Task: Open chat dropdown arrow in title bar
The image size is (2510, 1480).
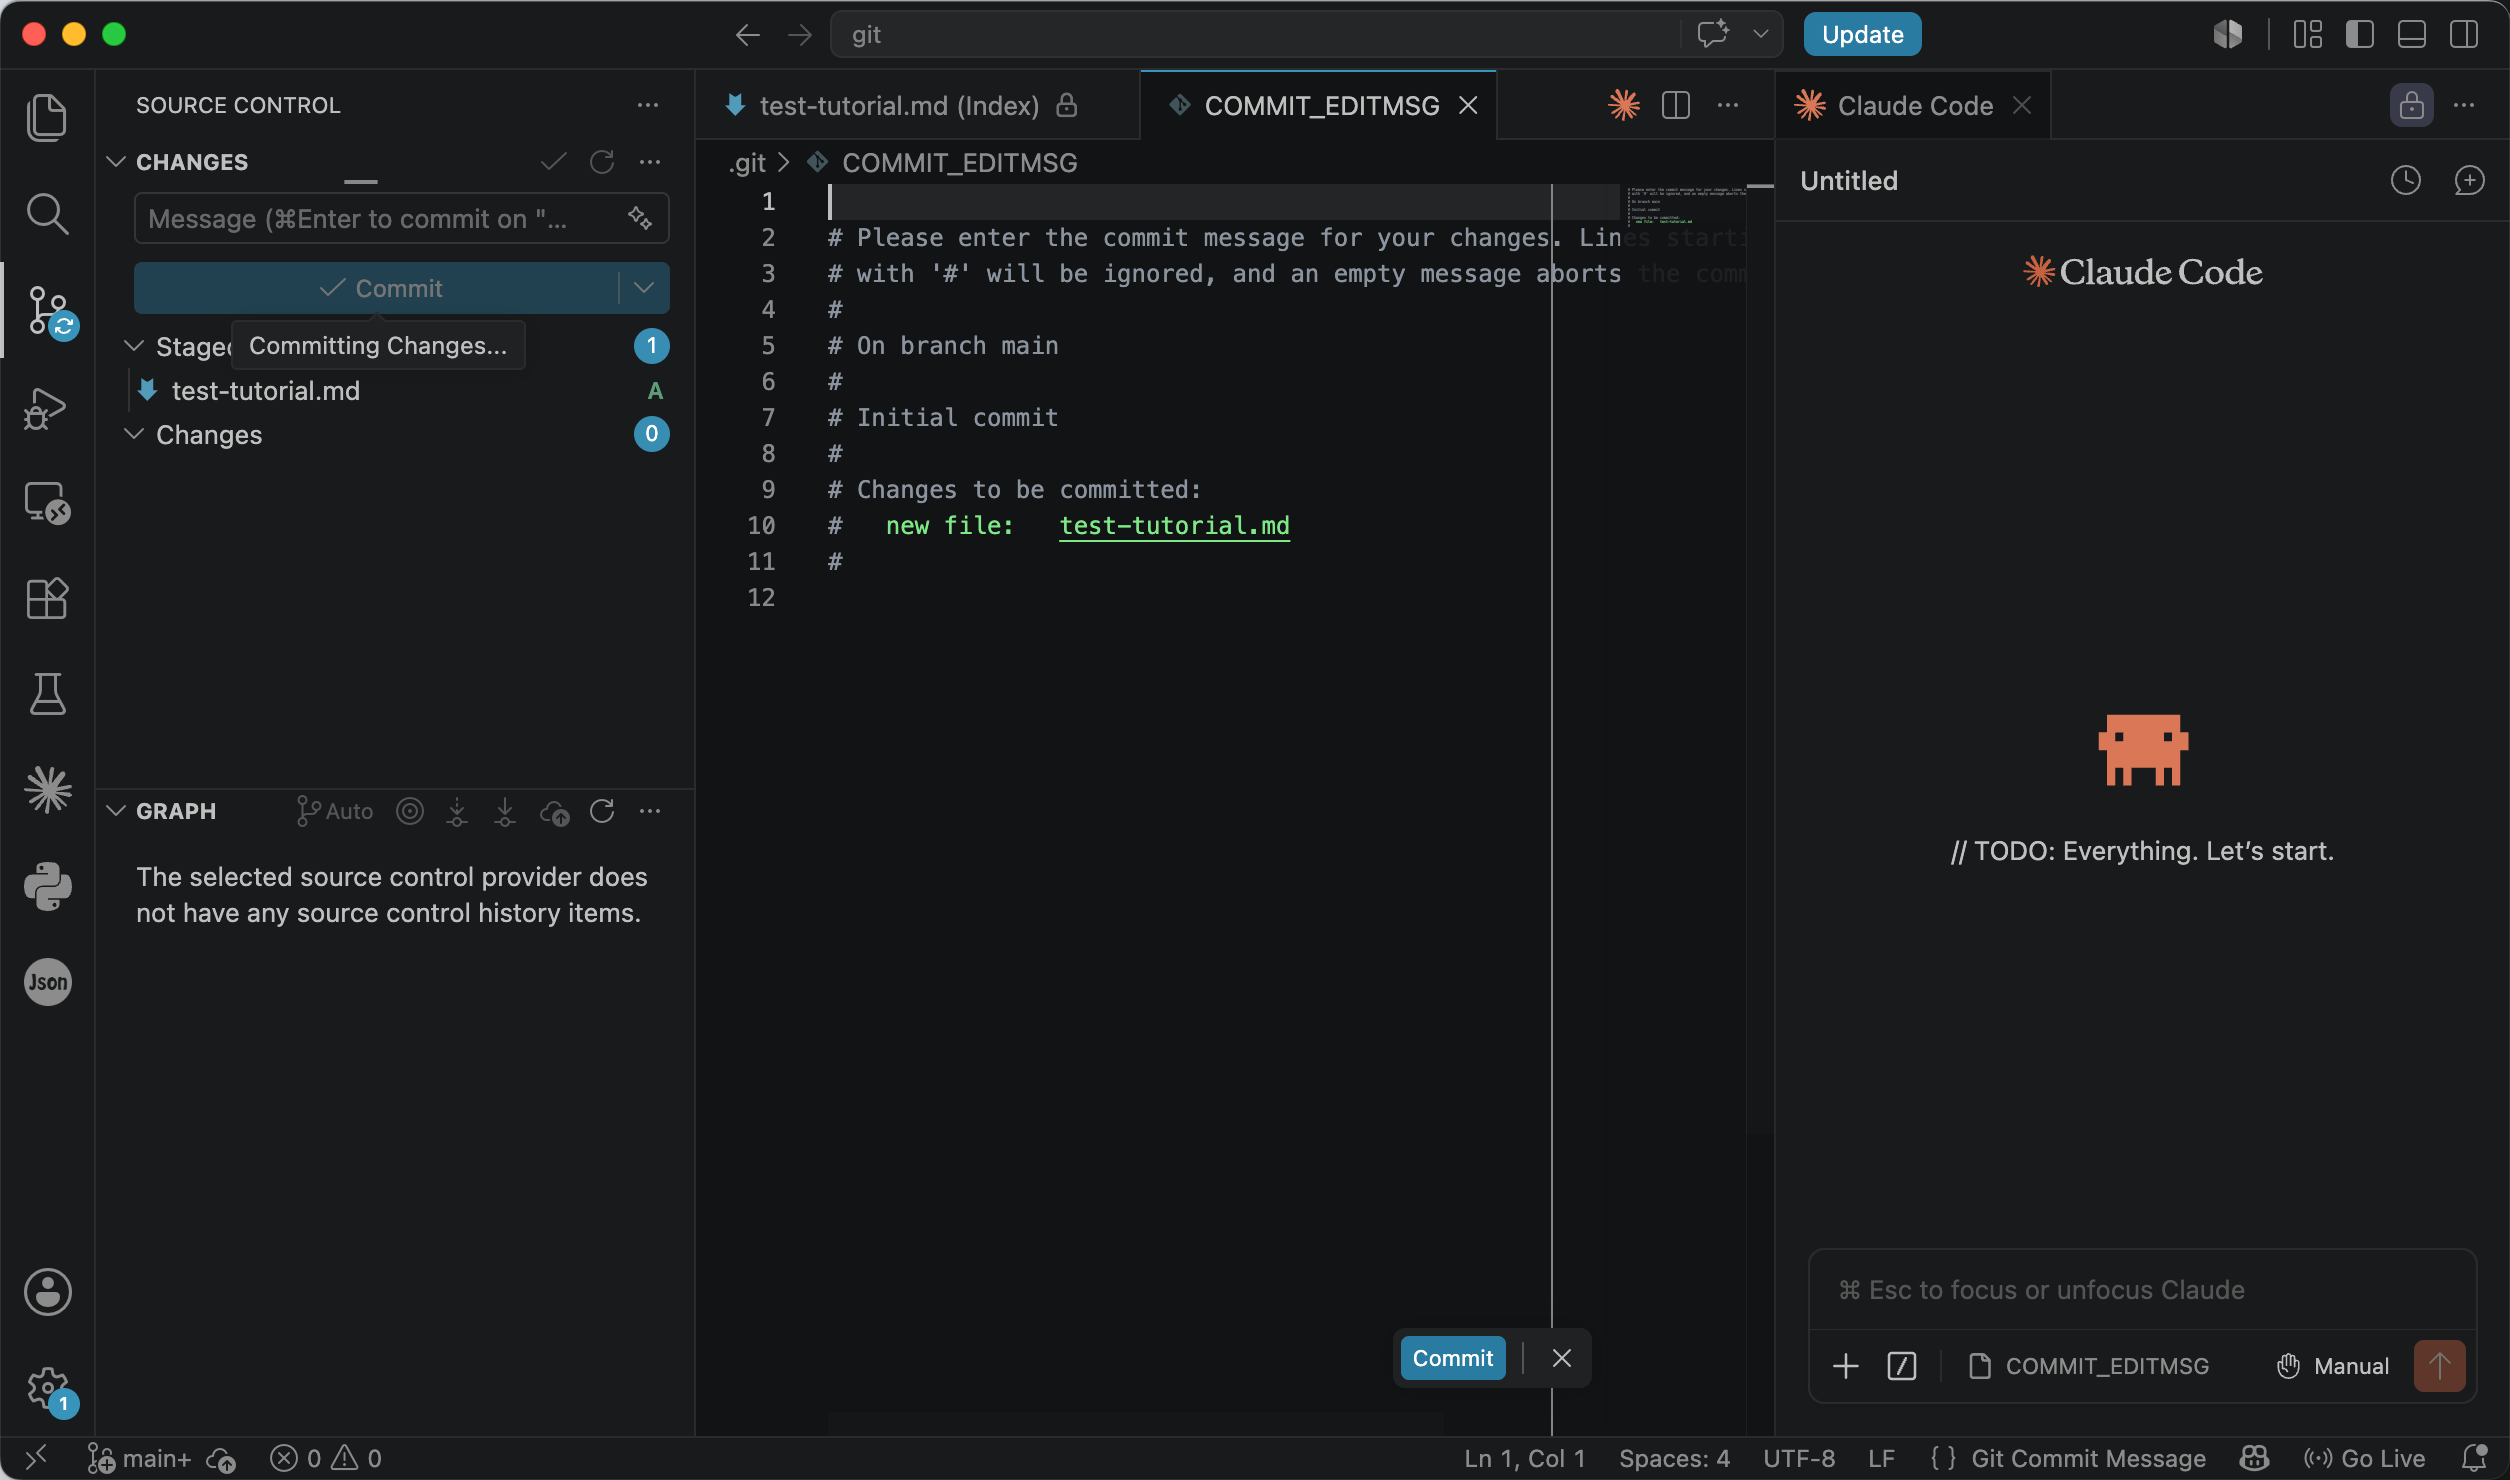Action: (x=1761, y=35)
